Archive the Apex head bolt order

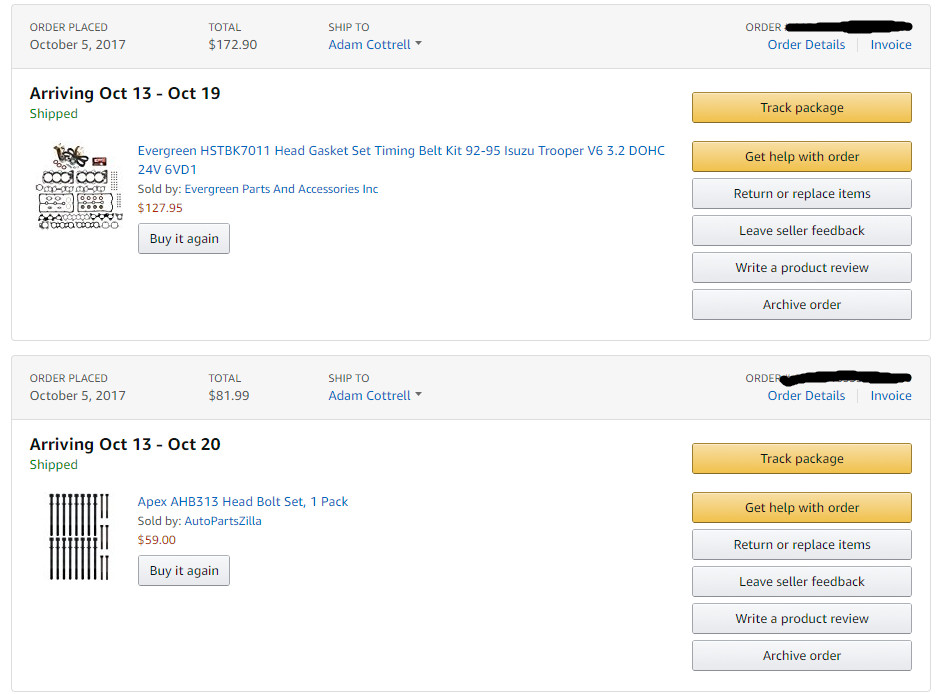tap(802, 656)
